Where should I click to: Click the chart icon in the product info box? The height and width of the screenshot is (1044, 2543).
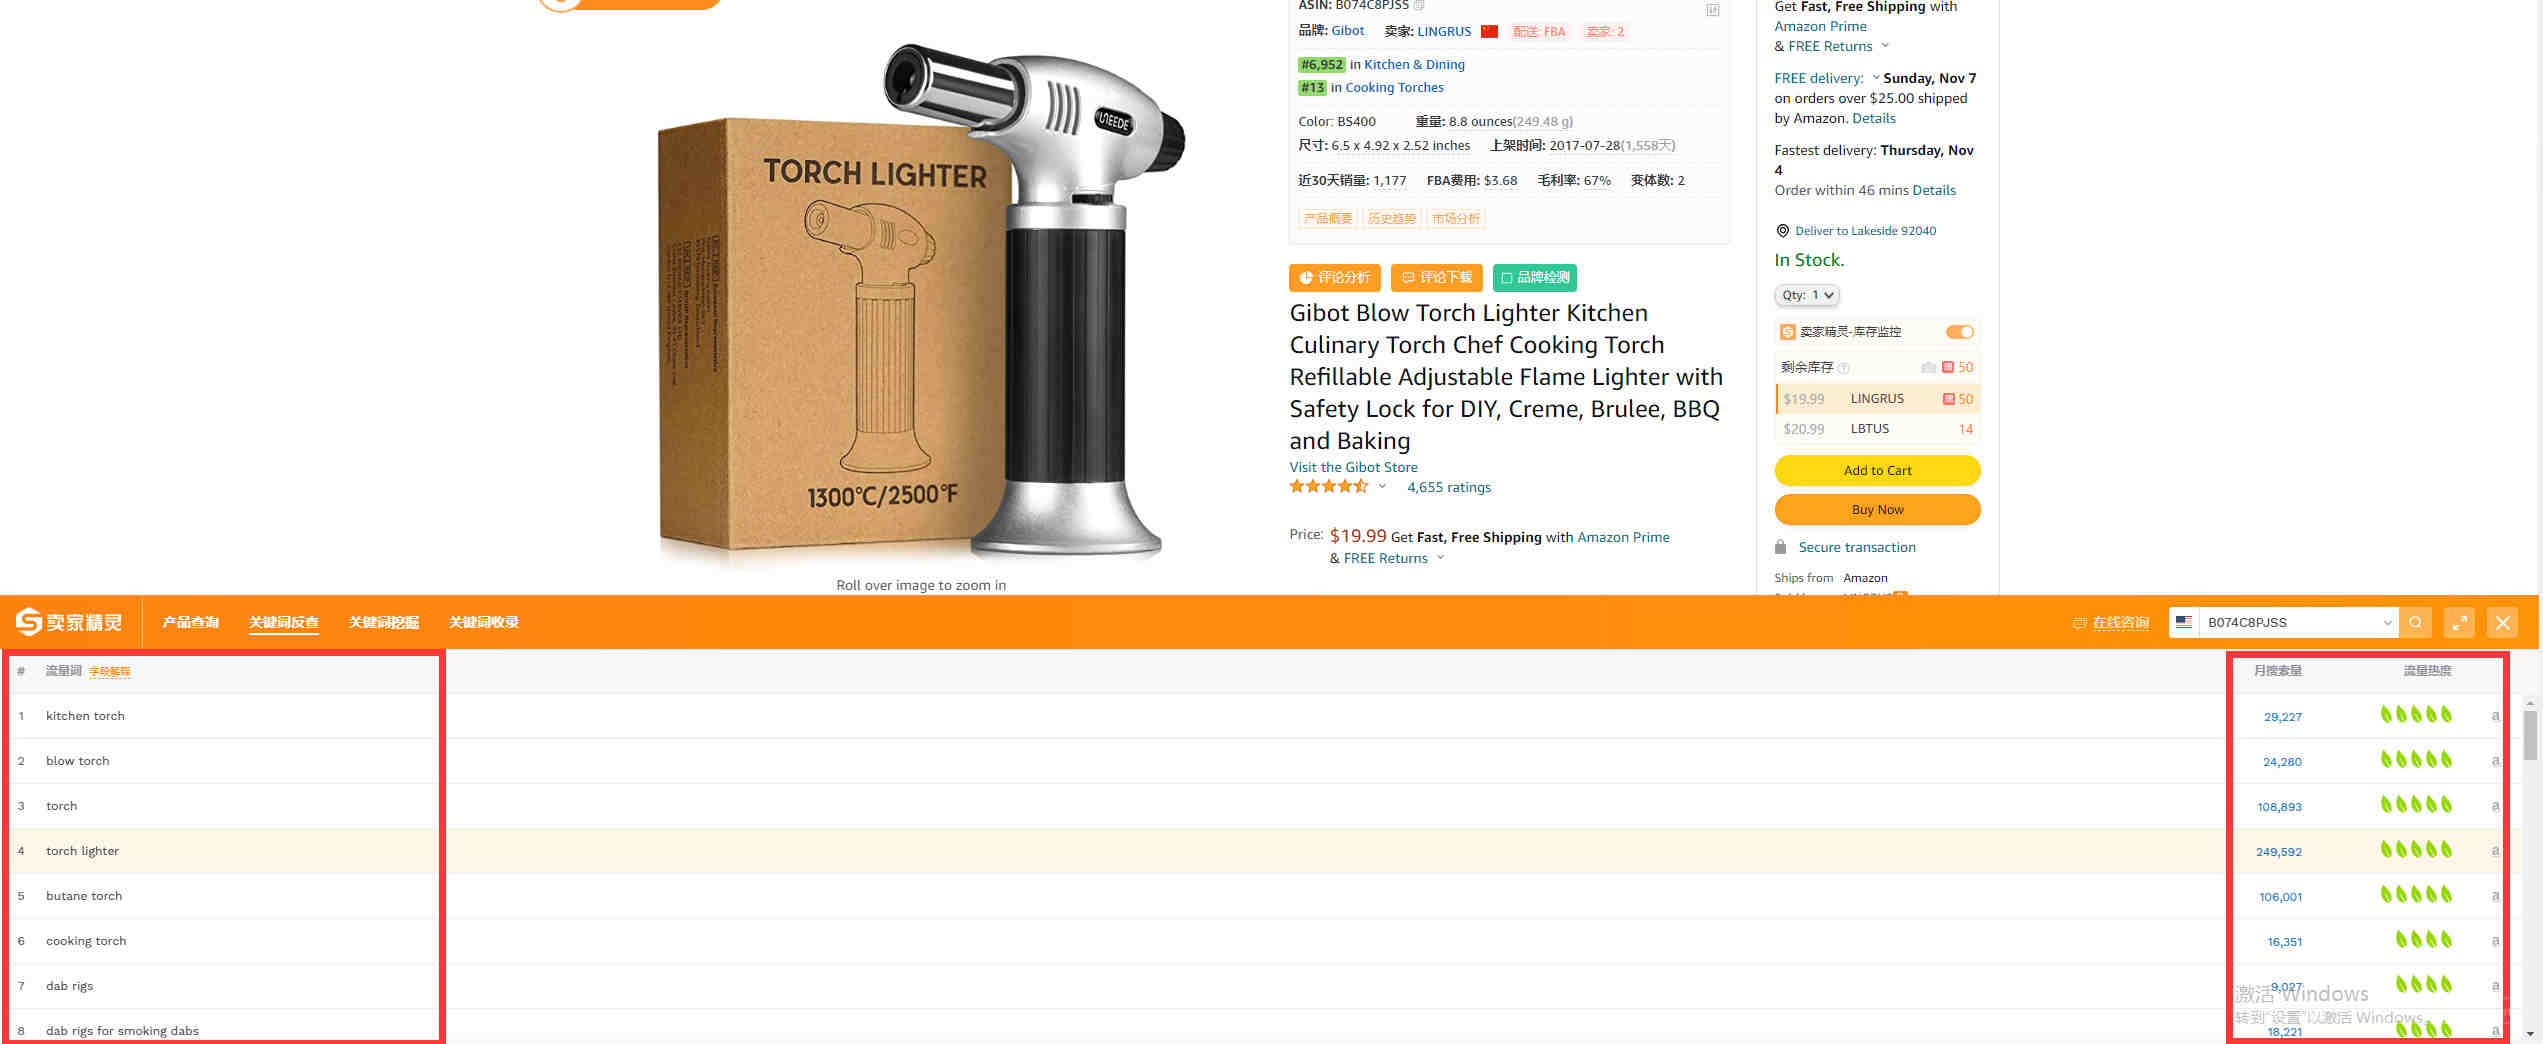[x=1712, y=10]
